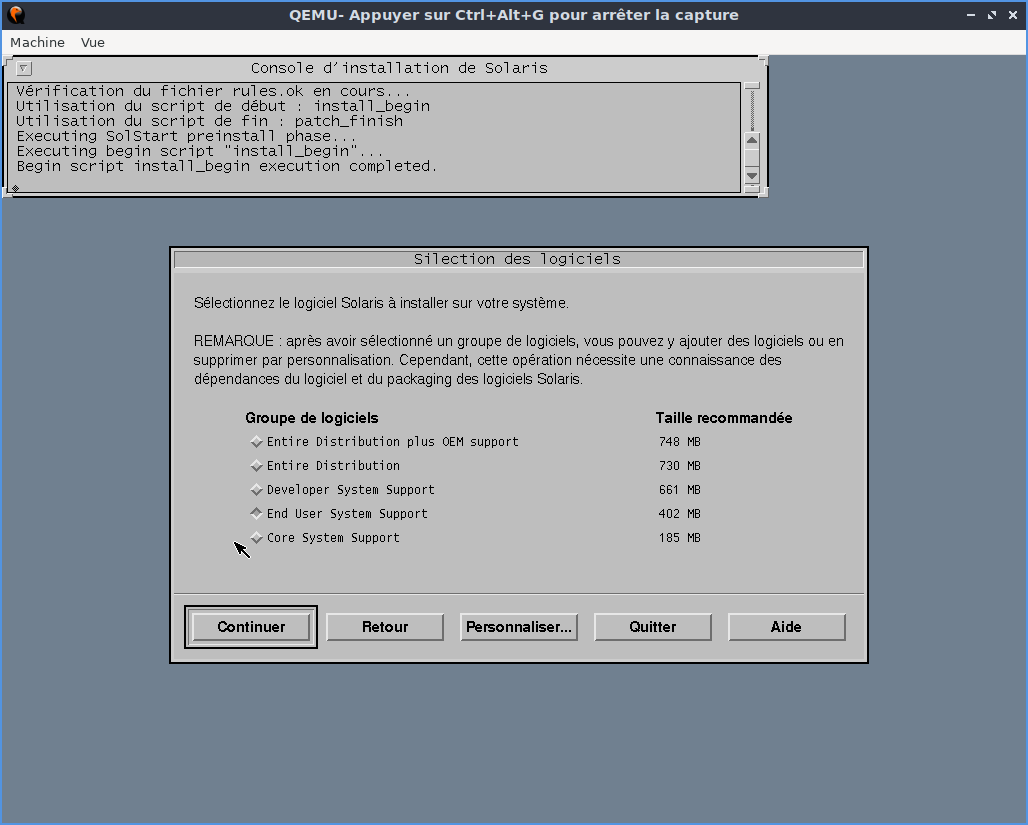This screenshot has height=825, width=1028.
Task: Click console line 'Executing SolStart preinstall phase...'
Action: tap(186, 136)
